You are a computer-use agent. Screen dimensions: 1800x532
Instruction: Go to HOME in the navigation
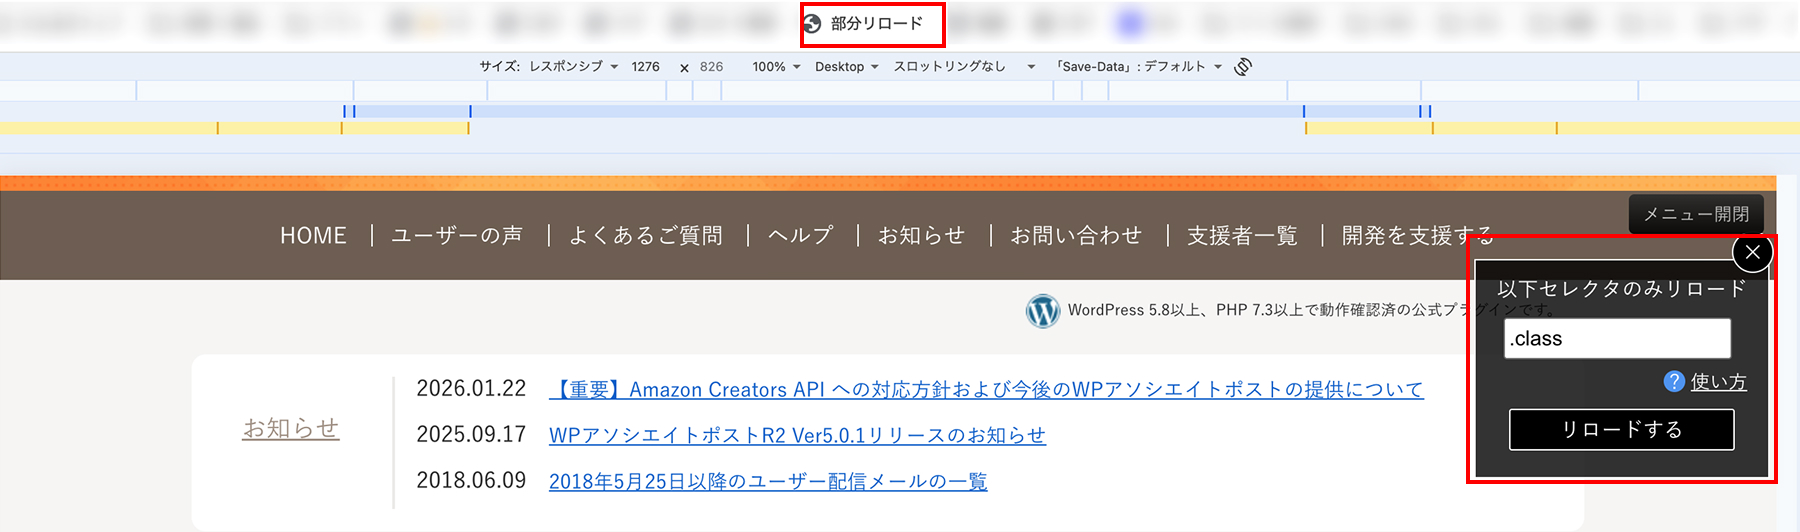[x=313, y=235]
